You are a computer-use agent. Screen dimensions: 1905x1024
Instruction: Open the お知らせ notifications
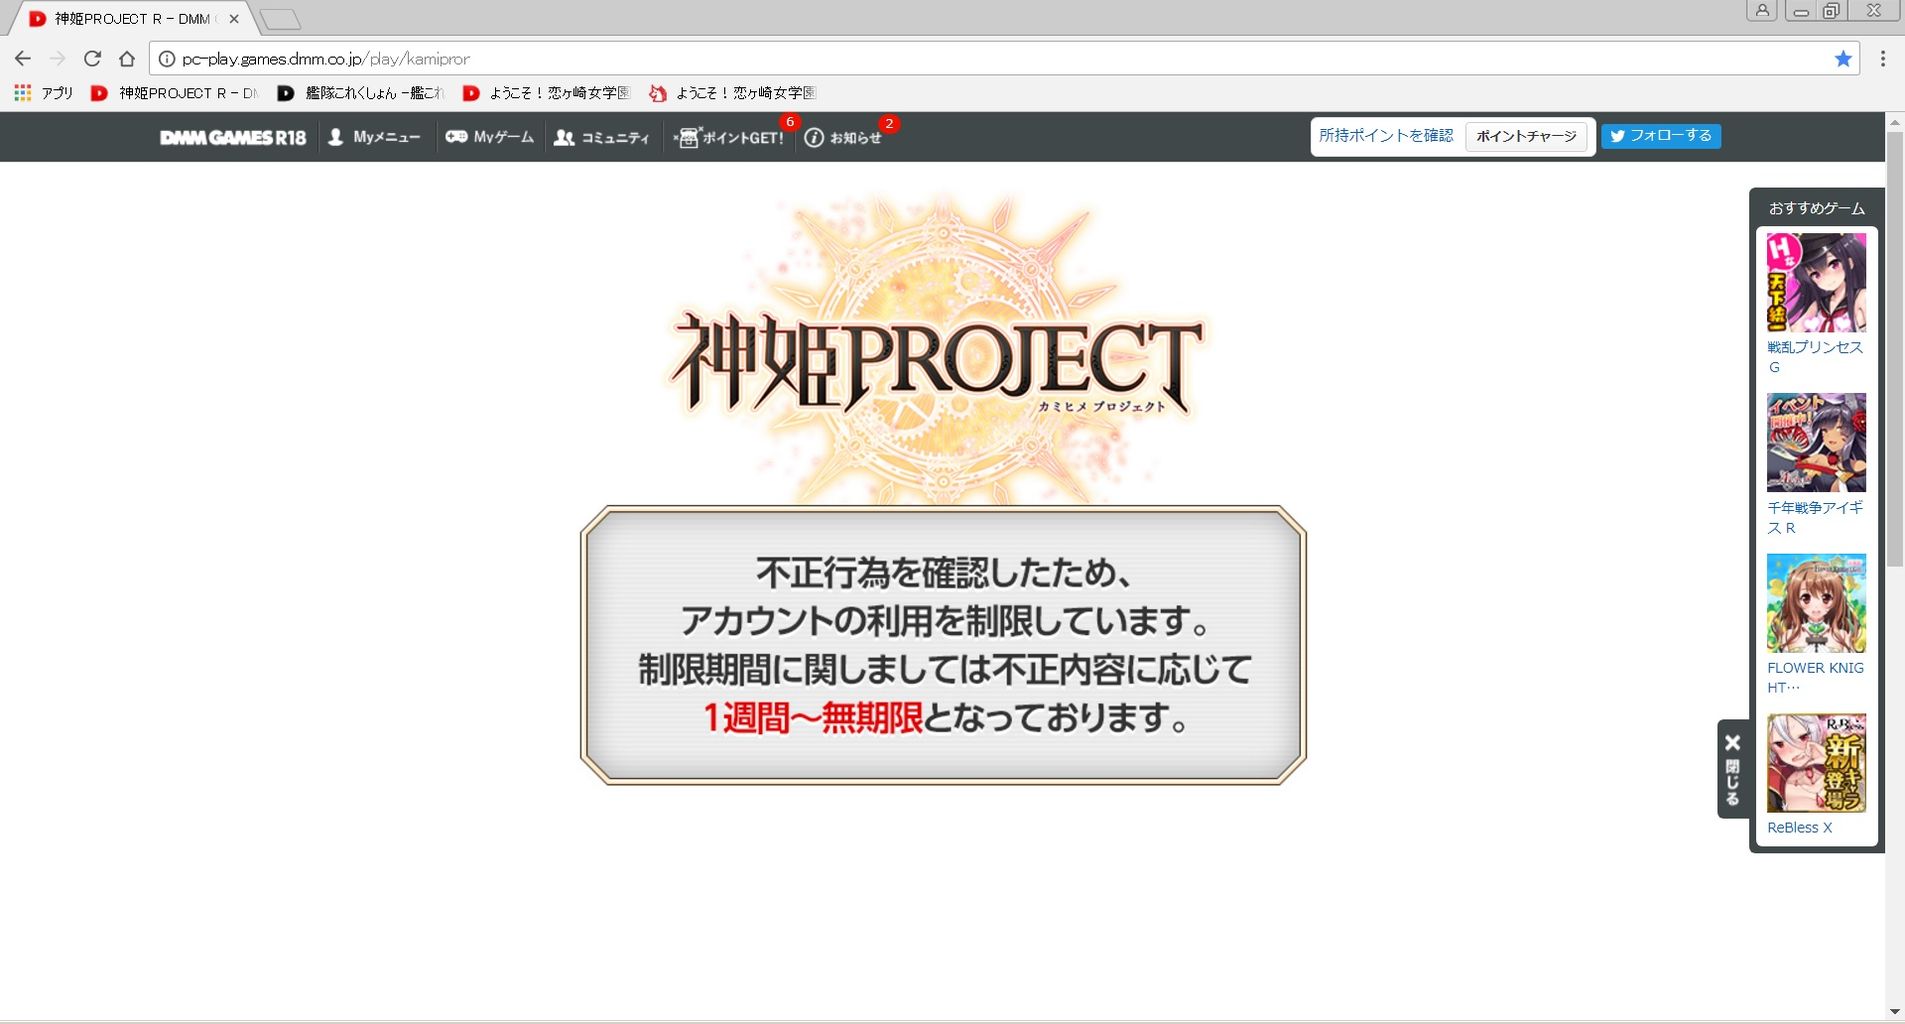[843, 137]
